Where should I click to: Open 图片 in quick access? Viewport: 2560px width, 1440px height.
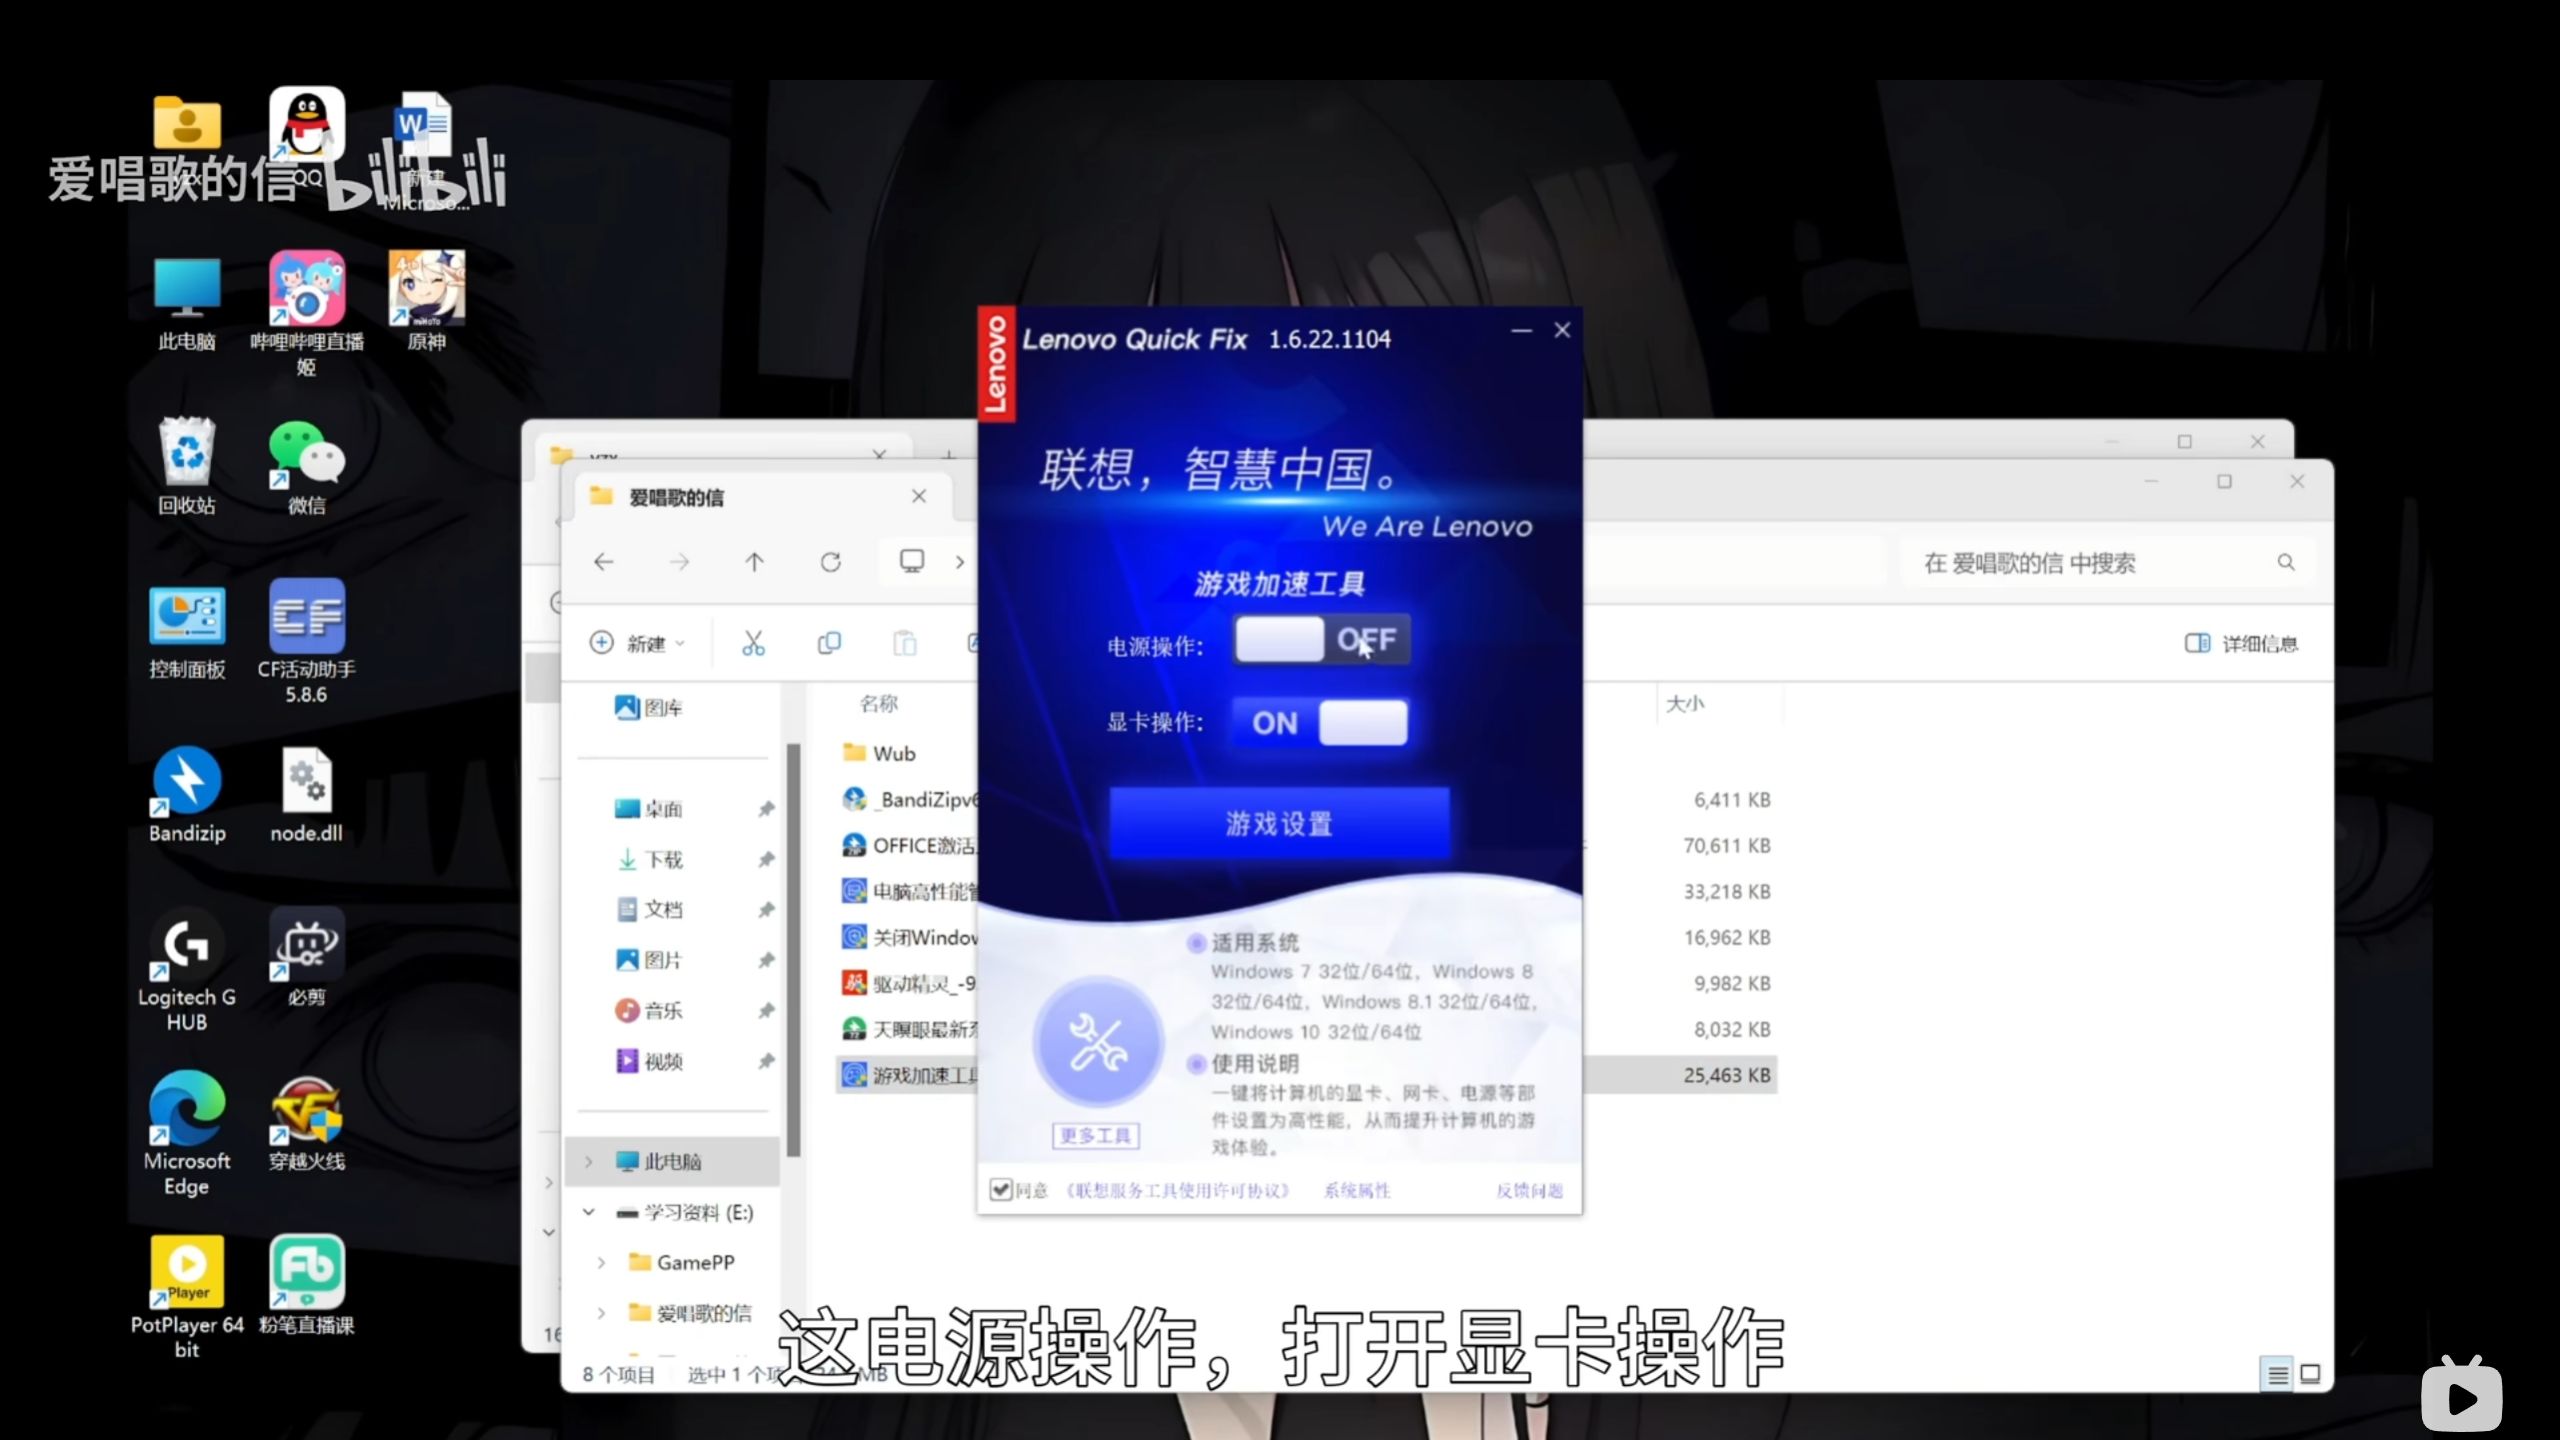(649, 960)
